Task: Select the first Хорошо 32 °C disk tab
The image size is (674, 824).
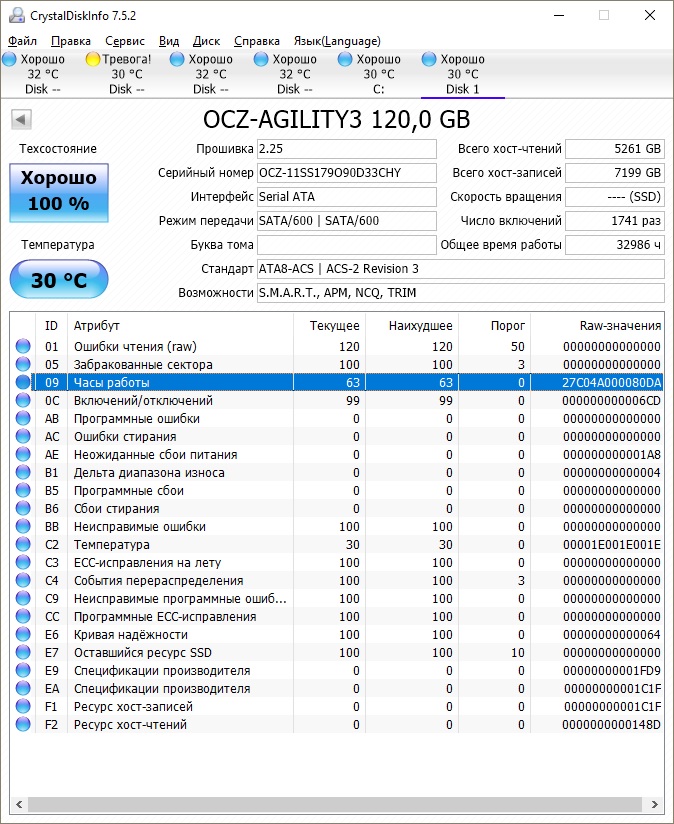Action: 43,74
